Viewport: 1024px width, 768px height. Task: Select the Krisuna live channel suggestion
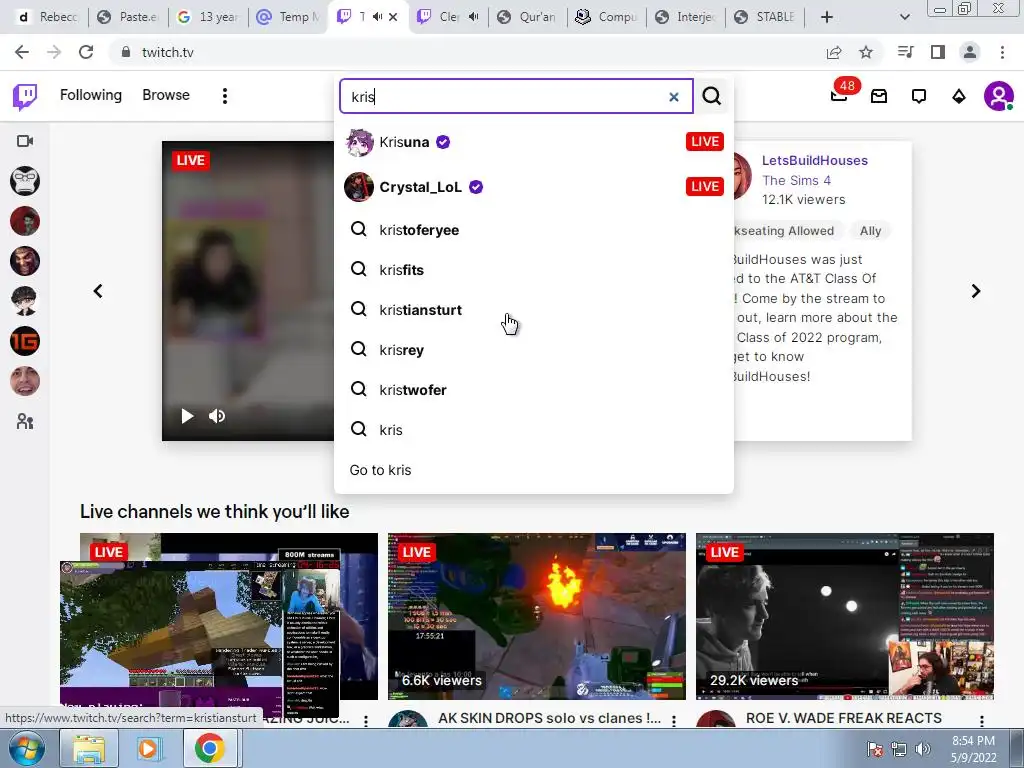click(x=534, y=142)
